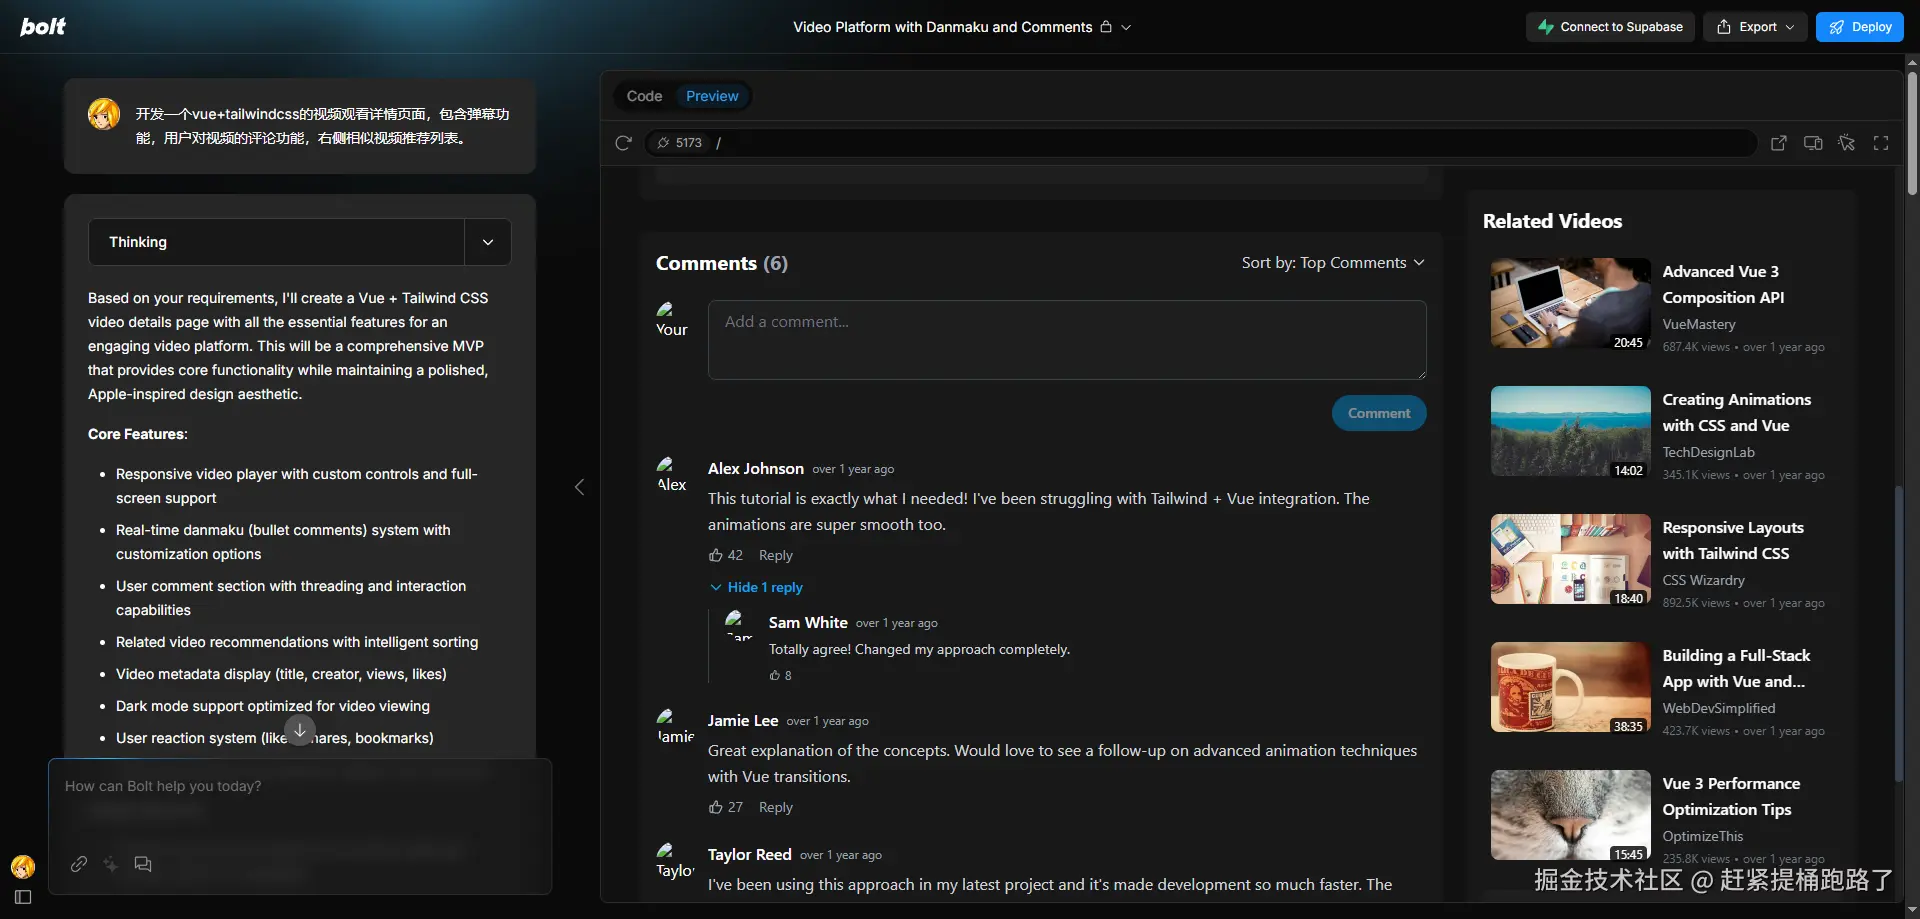Click the Add a comment text field

click(1066, 340)
